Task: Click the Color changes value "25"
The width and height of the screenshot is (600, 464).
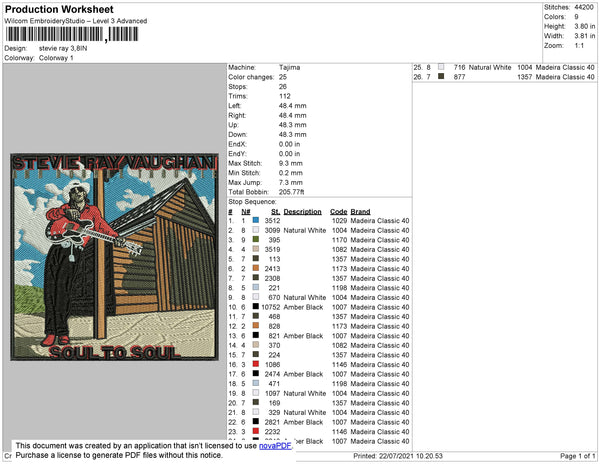Action: 283,77
